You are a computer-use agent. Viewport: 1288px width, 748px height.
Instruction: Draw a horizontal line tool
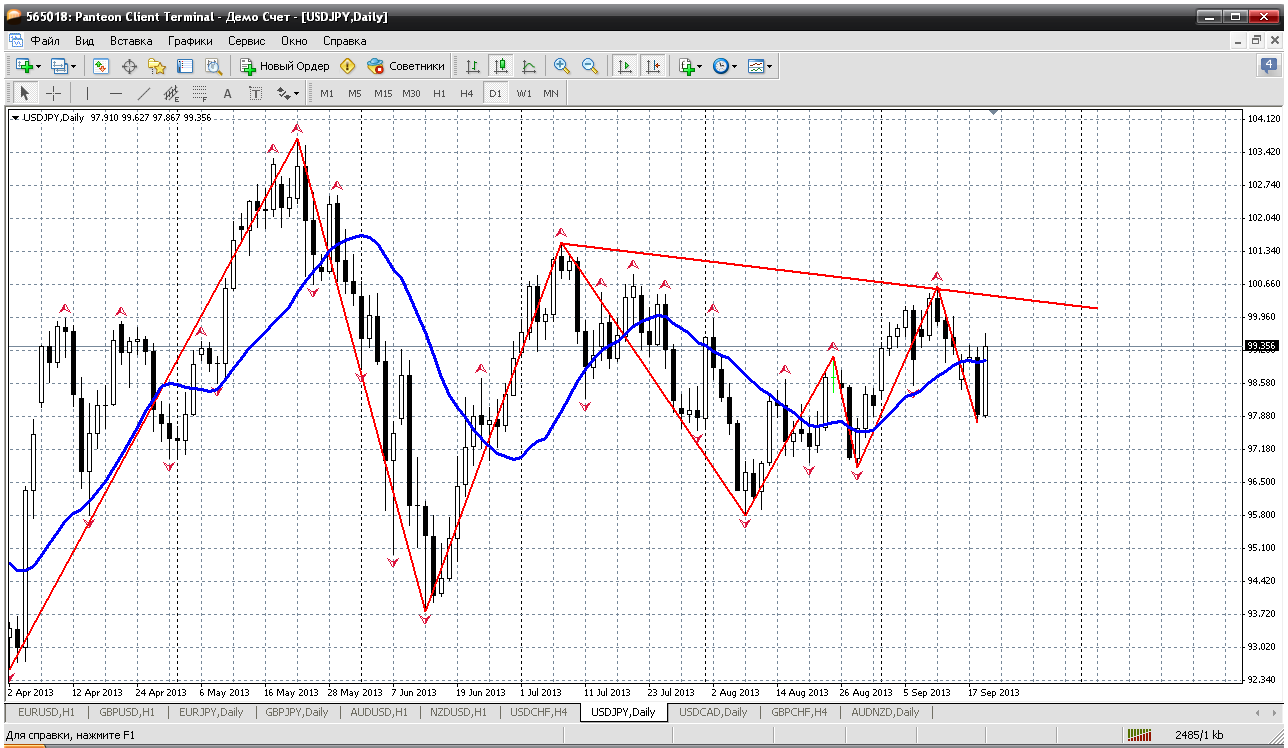pos(115,93)
